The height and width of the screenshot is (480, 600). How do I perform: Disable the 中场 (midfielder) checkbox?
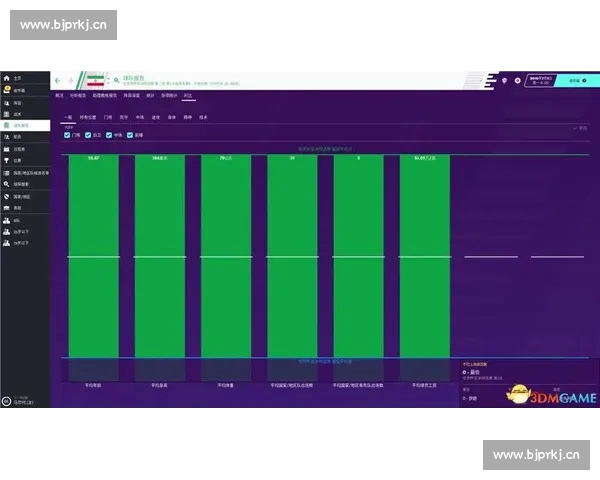(107, 134)
